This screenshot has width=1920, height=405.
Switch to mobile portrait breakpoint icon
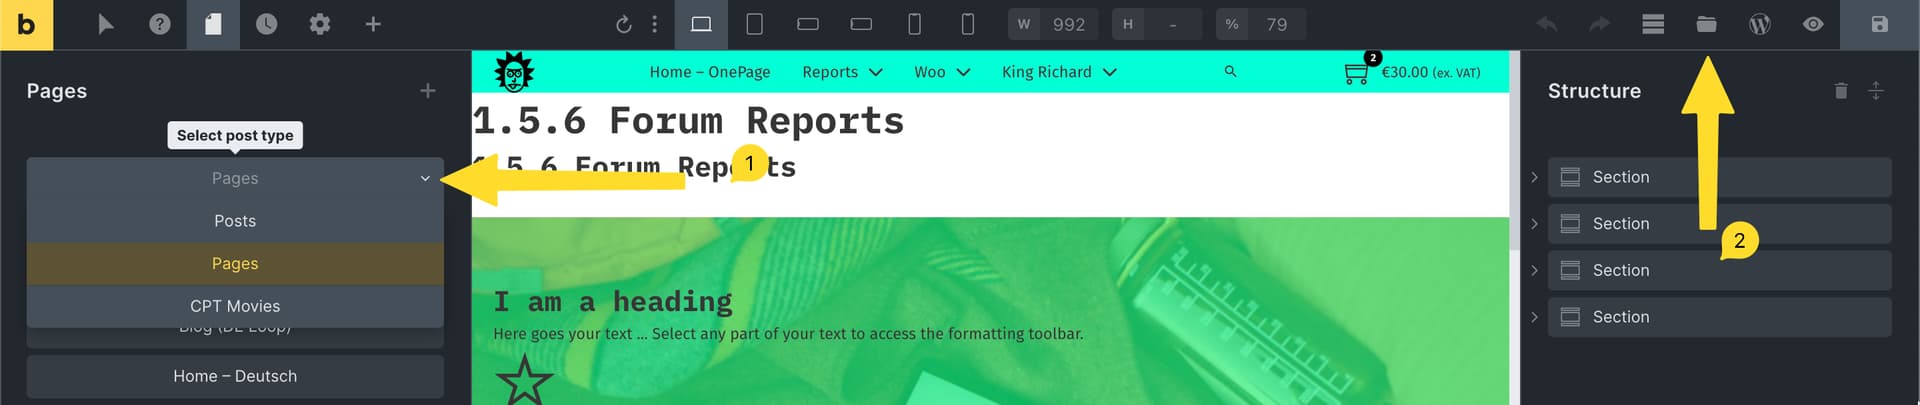(x=914, y=24)
